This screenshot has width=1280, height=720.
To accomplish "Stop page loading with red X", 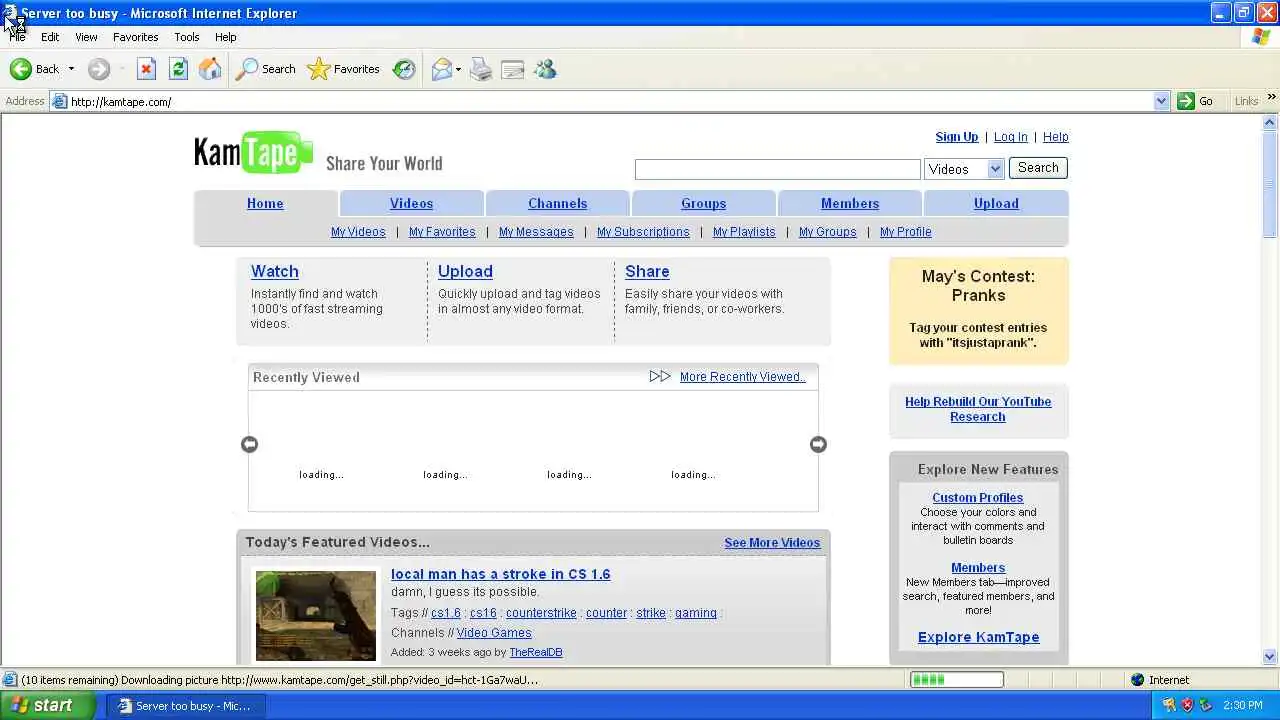I will pos(146,69).
